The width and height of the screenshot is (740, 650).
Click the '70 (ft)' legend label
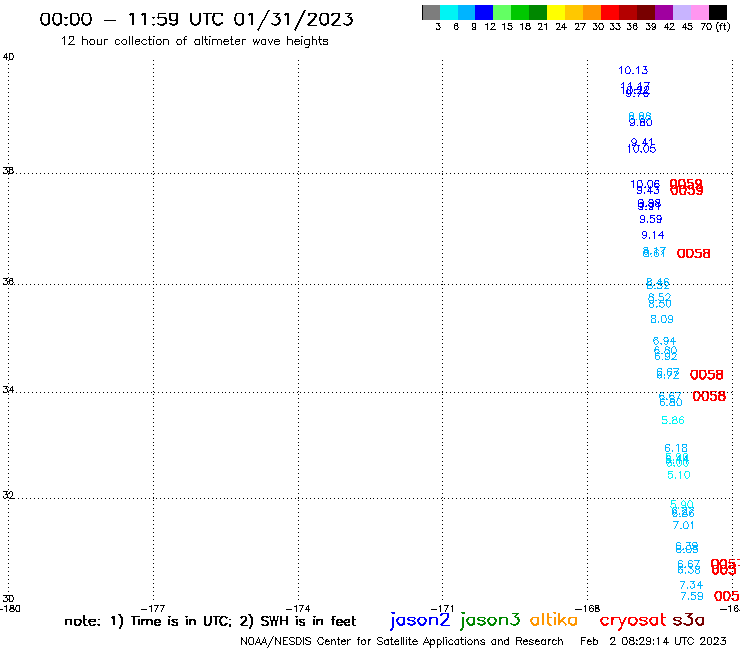715,26
